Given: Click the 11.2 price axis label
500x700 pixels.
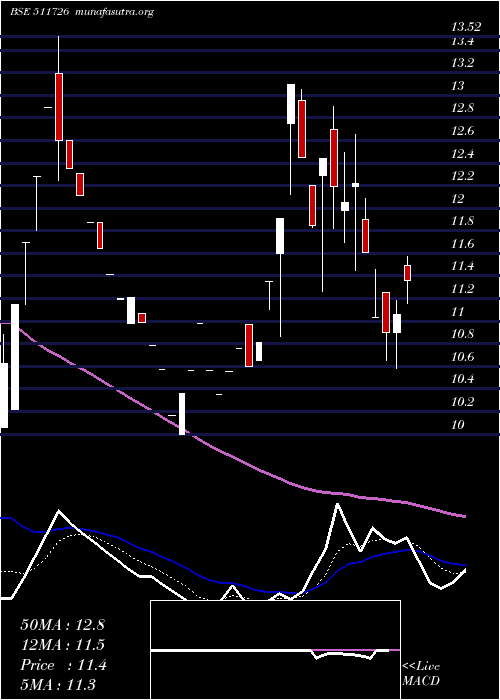Looking at the screenshot, I should (x=462, y=289).
